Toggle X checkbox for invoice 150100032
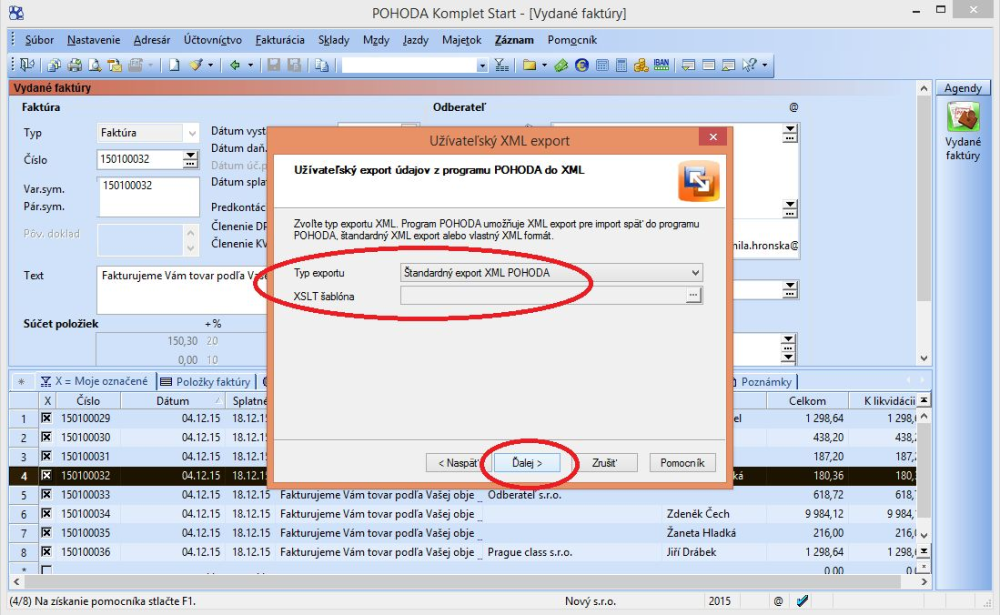This screenshot has height=615, width=1000. pyautogui.click(x=47, y=475)
